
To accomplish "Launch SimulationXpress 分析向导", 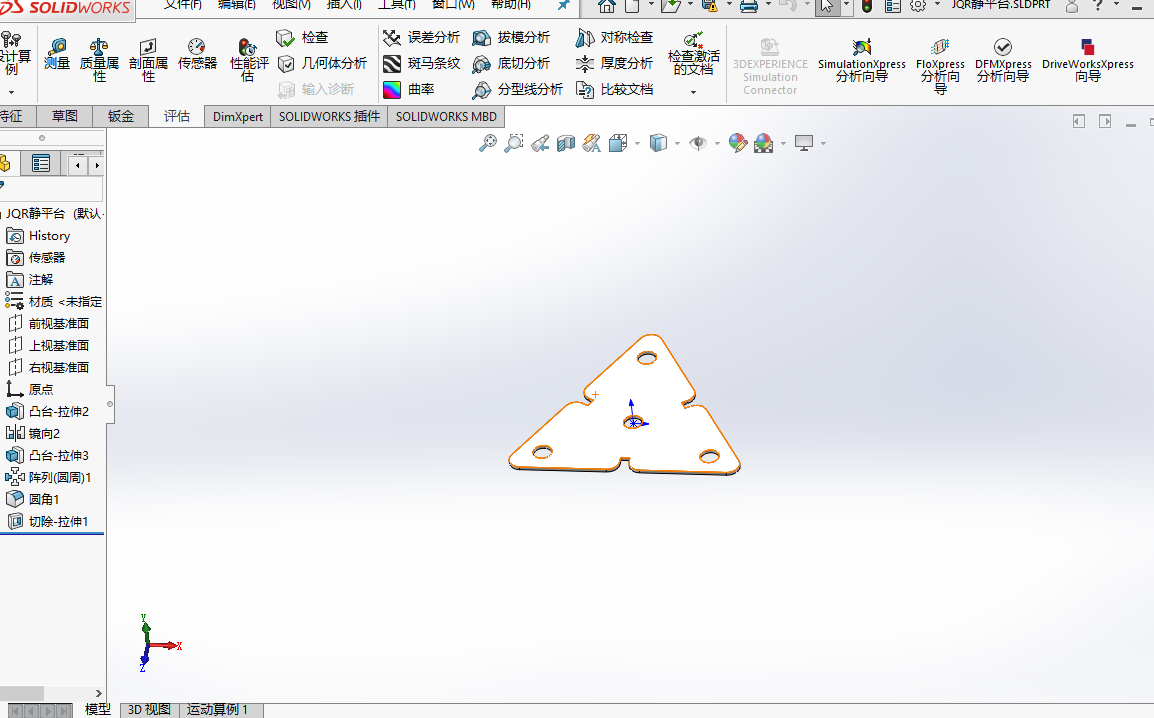I will tap(862, 60).
